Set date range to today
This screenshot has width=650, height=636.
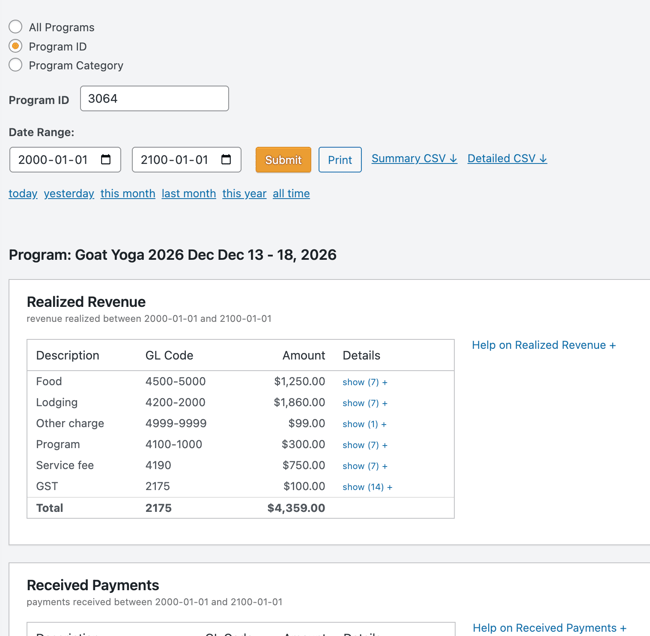click(x=23, y=194)
